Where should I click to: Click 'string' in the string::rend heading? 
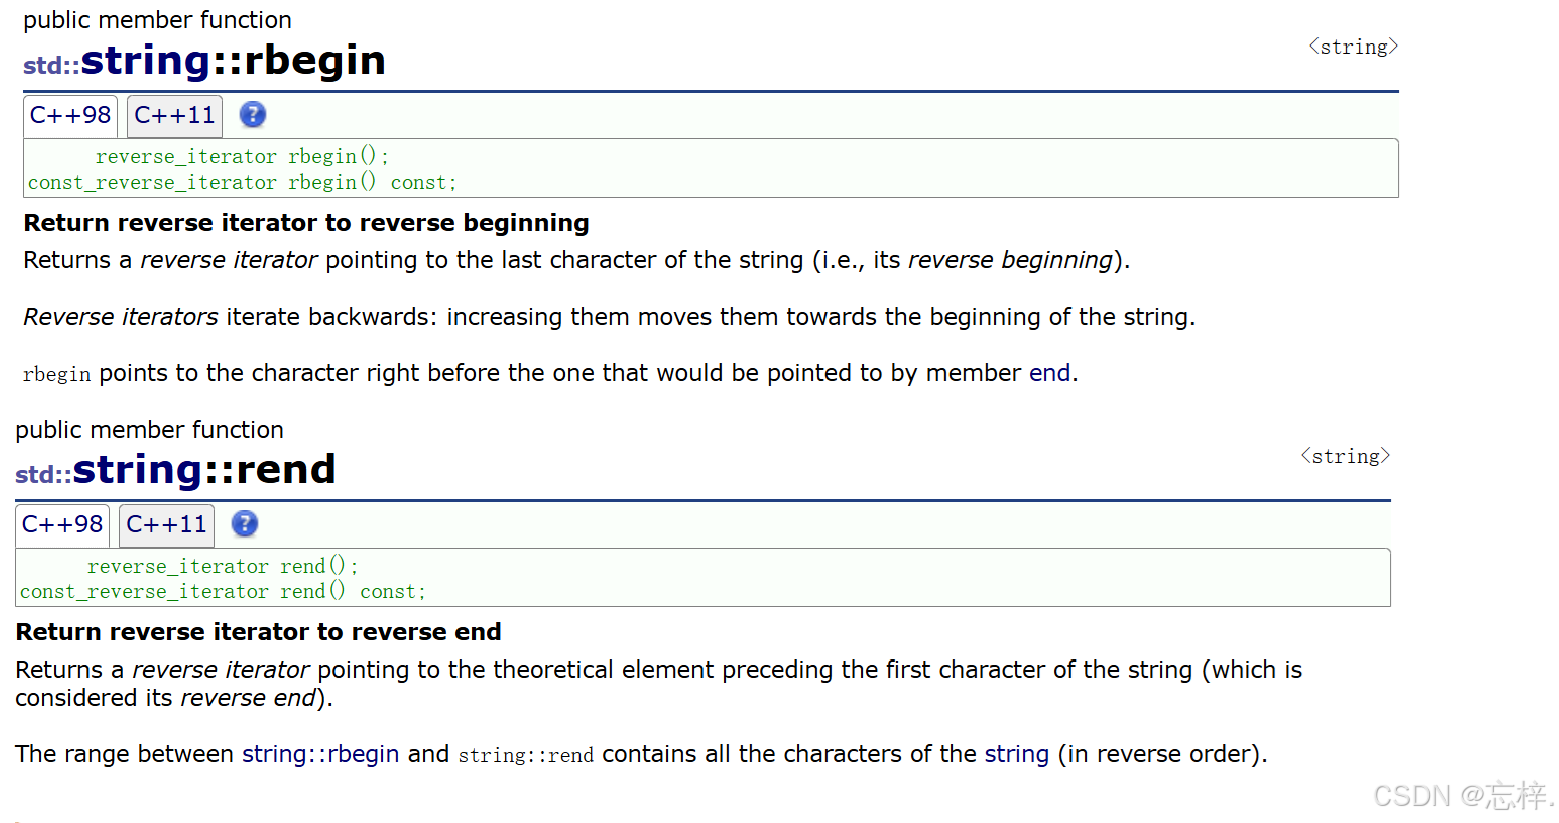[x=137, y=470]
